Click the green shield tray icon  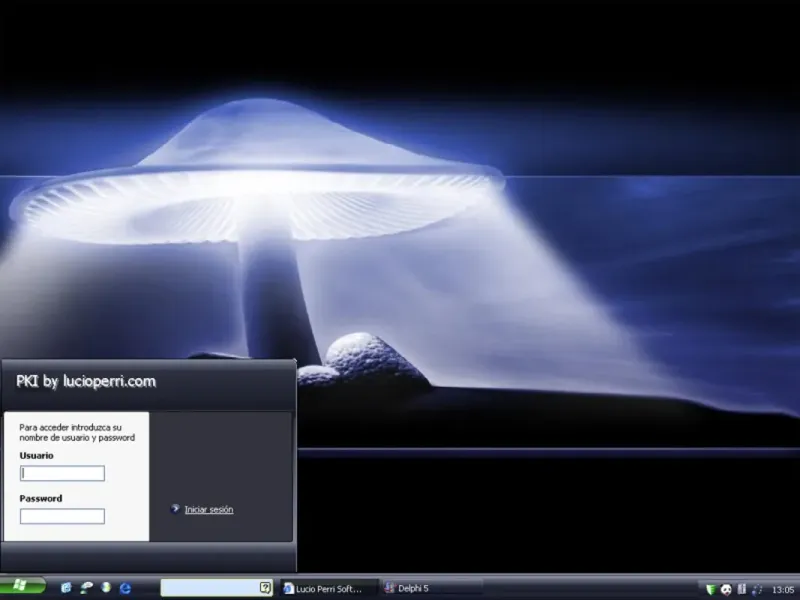[x=711, y=589]
